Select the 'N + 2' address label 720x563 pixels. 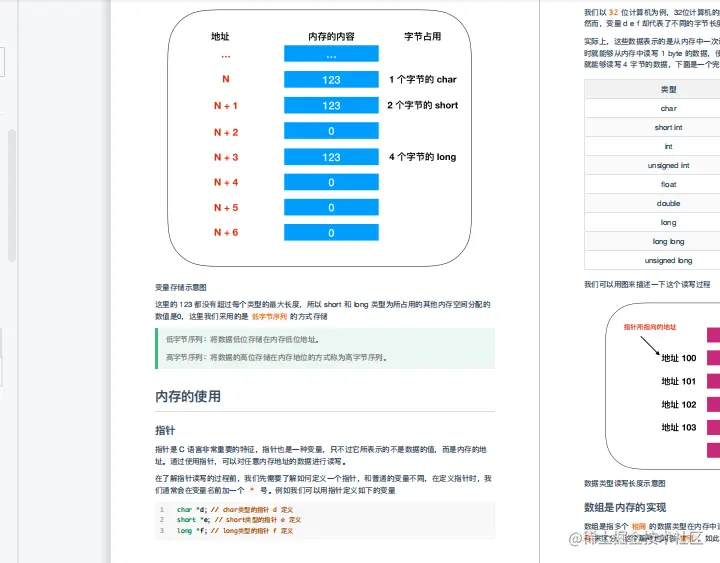pyautogui.click(x=225, y=132)
